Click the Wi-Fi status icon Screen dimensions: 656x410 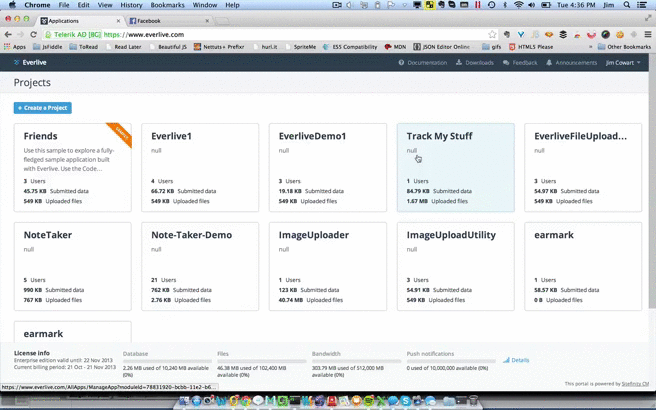pos(518,5)
